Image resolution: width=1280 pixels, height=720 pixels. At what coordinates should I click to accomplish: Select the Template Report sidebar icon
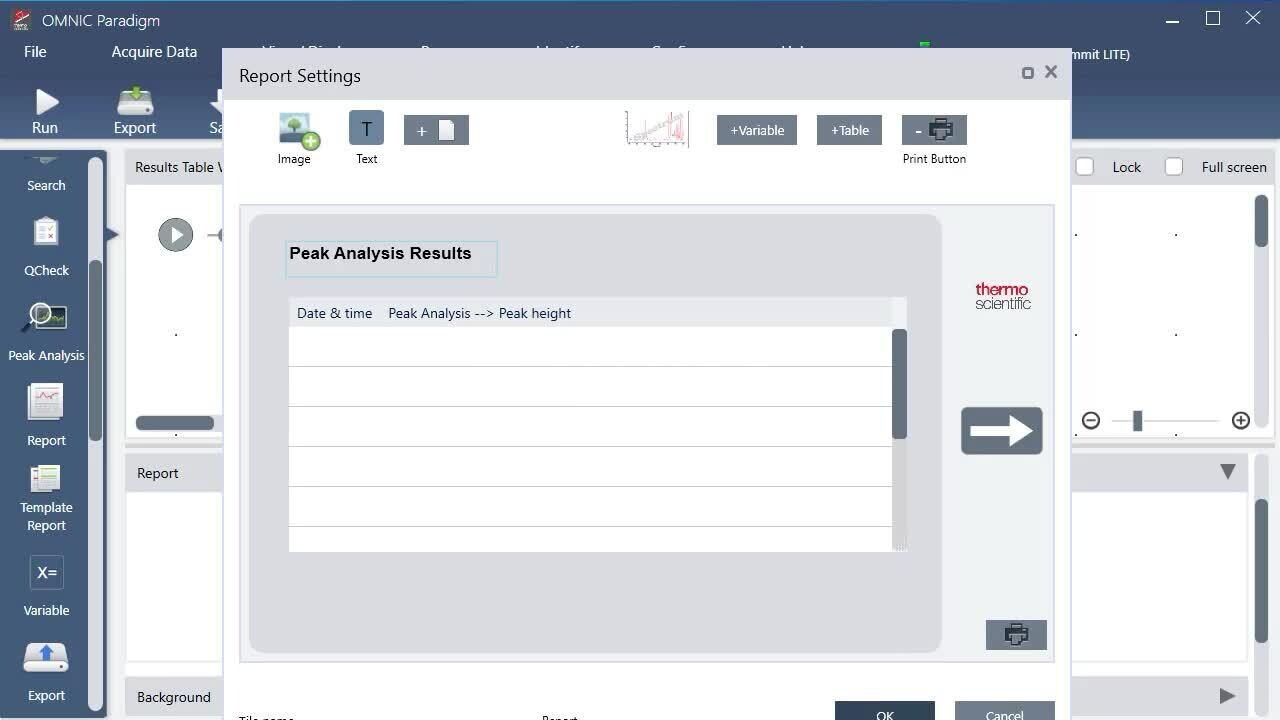[46, 480]
